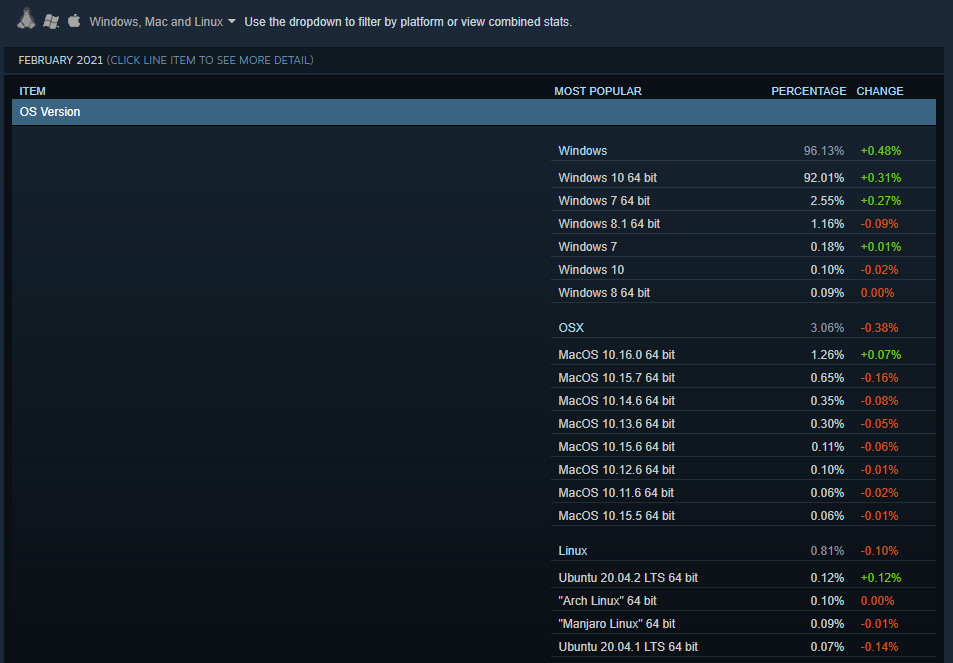The height and width of the screenshot is (663, 953).
Task: Click the MacOS 10.12.6 64 bit row
Action: pyautogui.click(x=743, y=470)
